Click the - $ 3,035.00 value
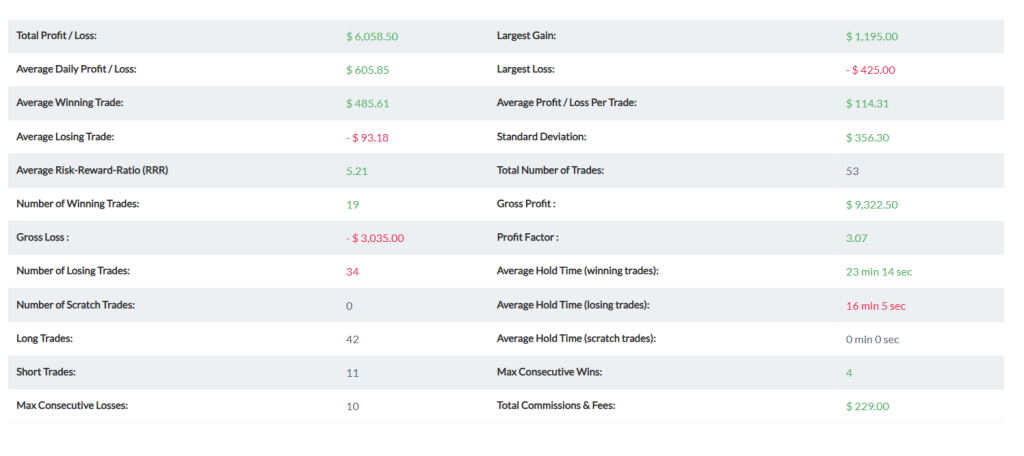Image resolution: width=1024 pixels, height=456 pixels. click(x=375, y=238)
